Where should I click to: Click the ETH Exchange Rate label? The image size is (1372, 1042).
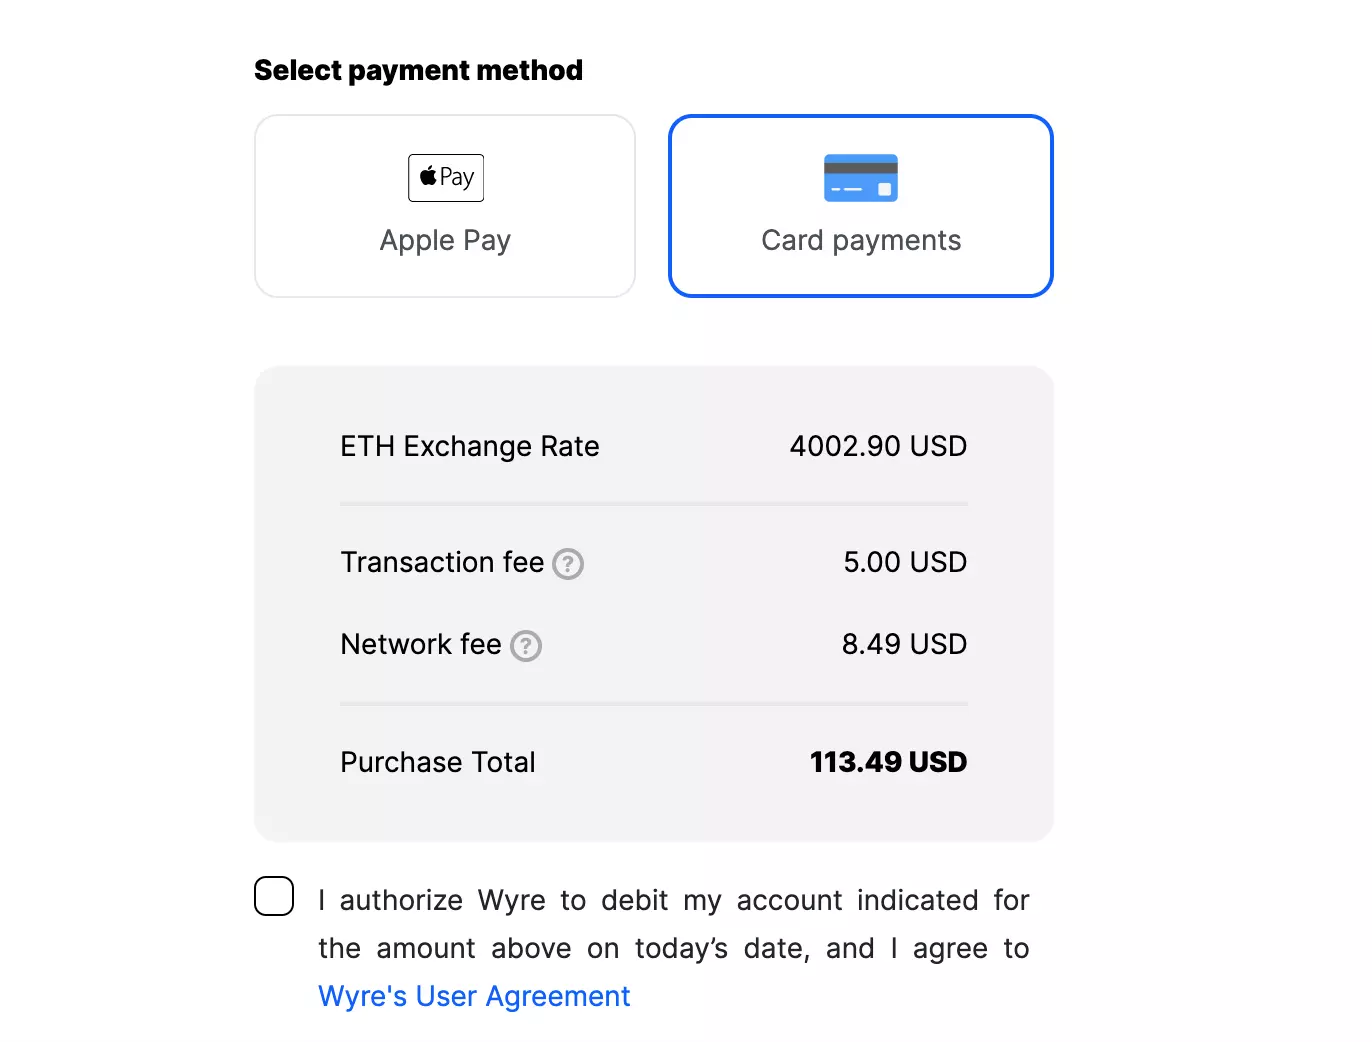(x=469, y=446)
